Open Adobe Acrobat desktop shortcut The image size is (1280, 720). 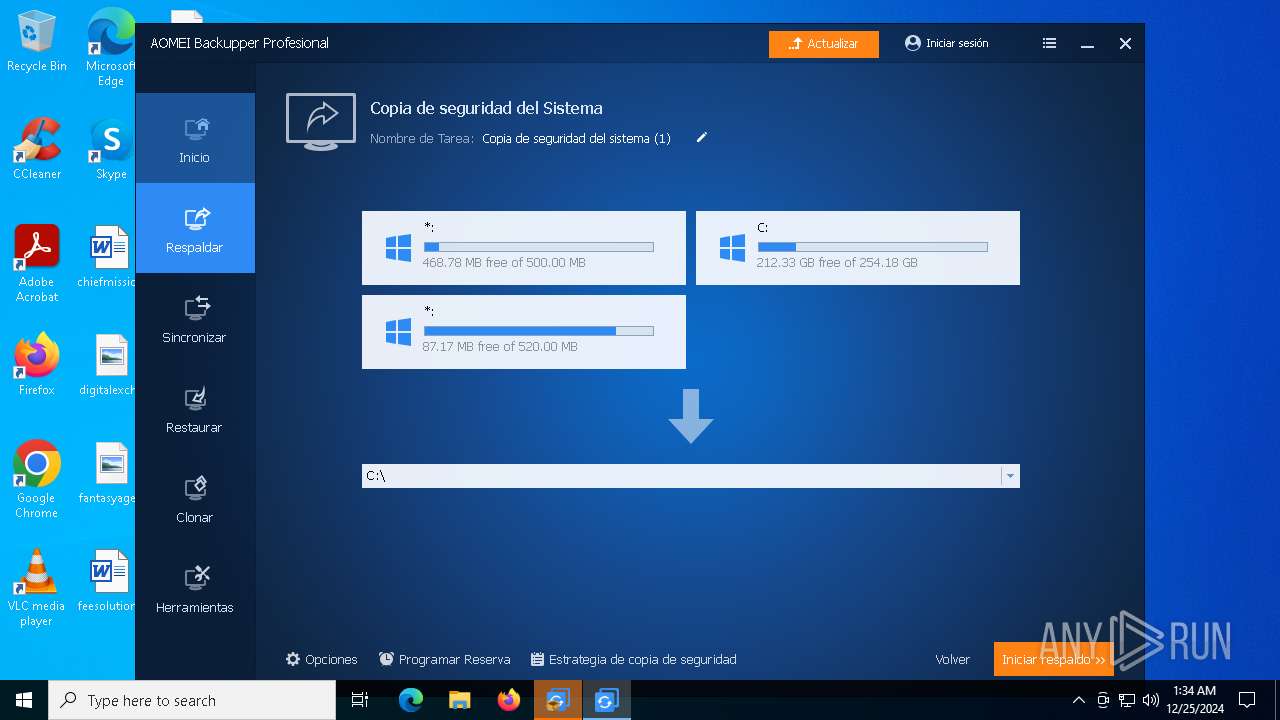tap(37, 263)
